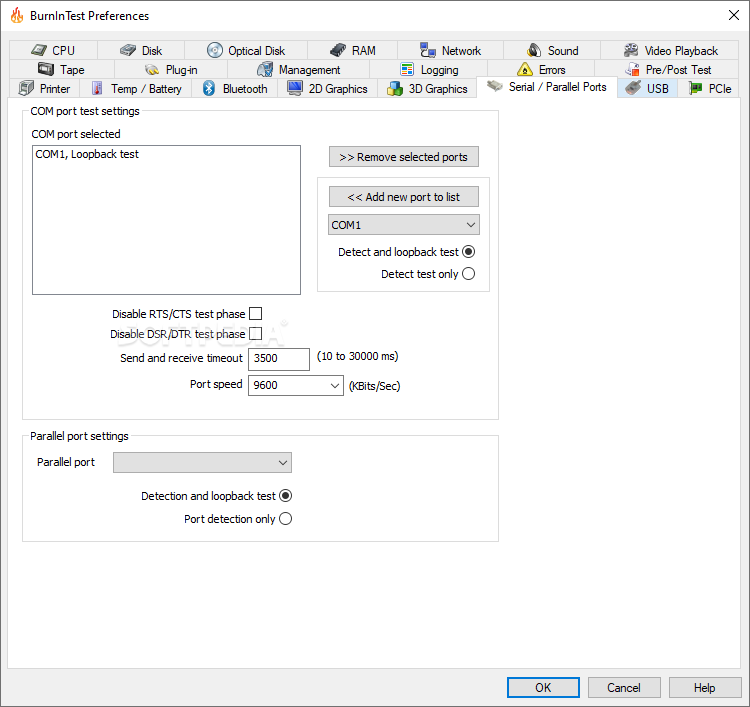750x707 pixels.
Task: Click the 3D Graphics cubes icon
Action: click(395, 88)
